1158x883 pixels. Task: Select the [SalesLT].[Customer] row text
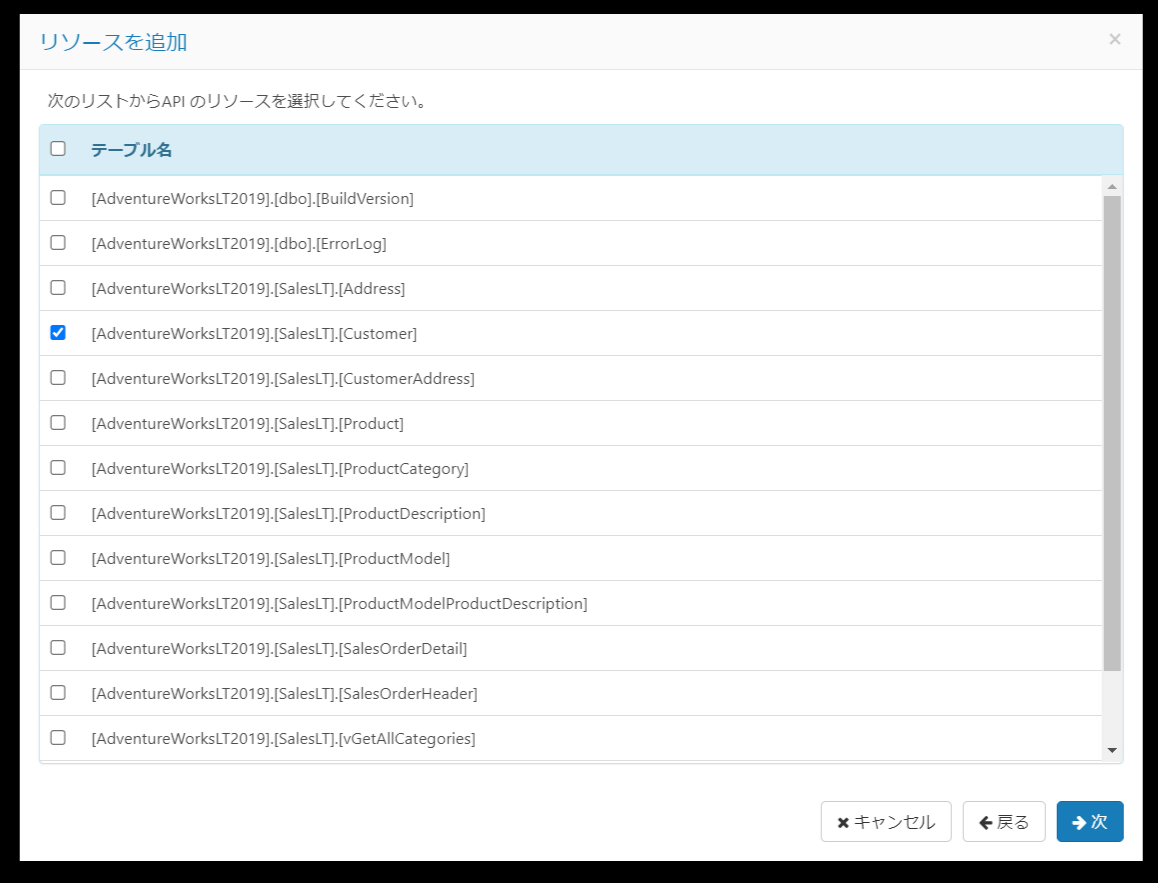pyautogui.click(x=254, y=334)
